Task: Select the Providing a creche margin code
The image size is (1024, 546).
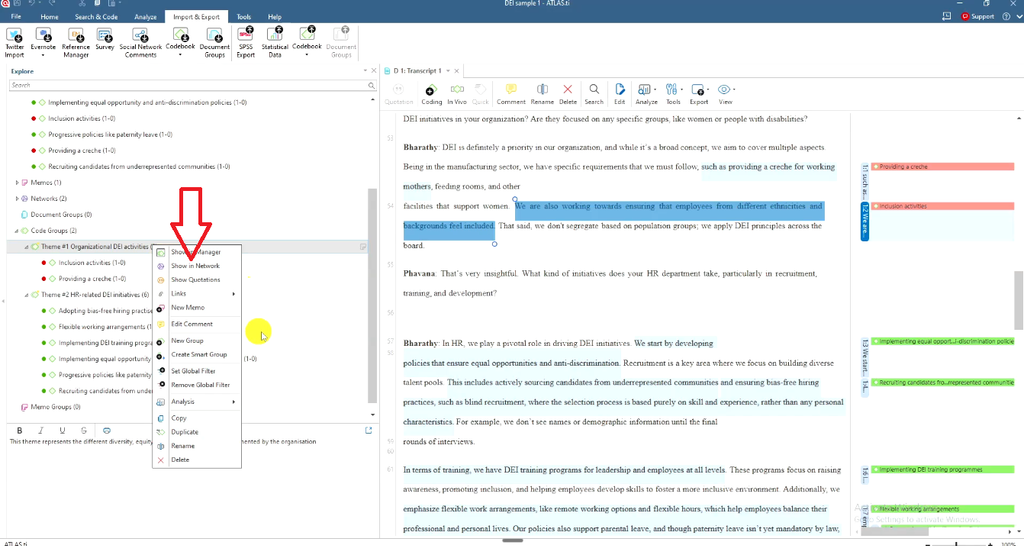Action: click(942, 167)
